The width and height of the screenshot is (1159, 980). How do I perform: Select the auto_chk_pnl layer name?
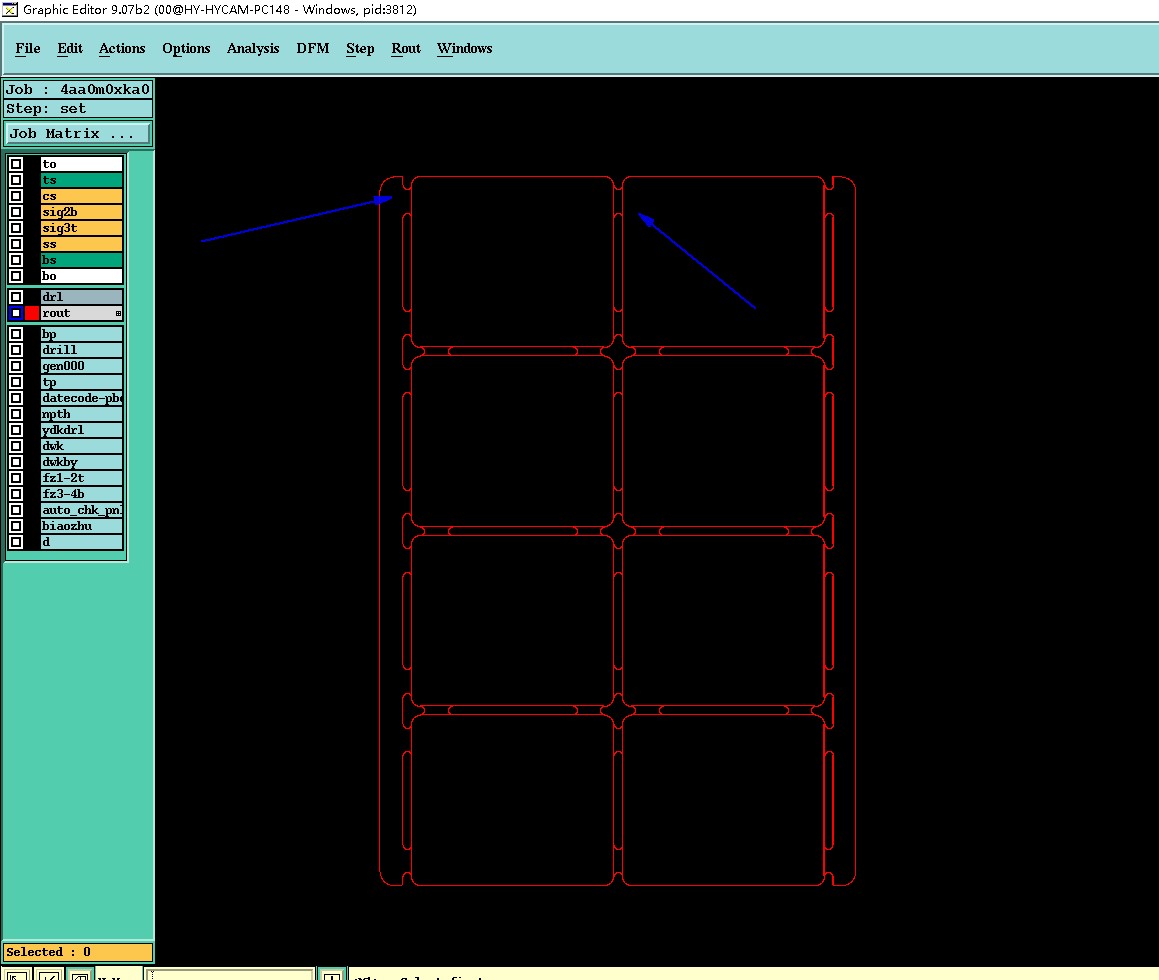click(x=81, y=510)
